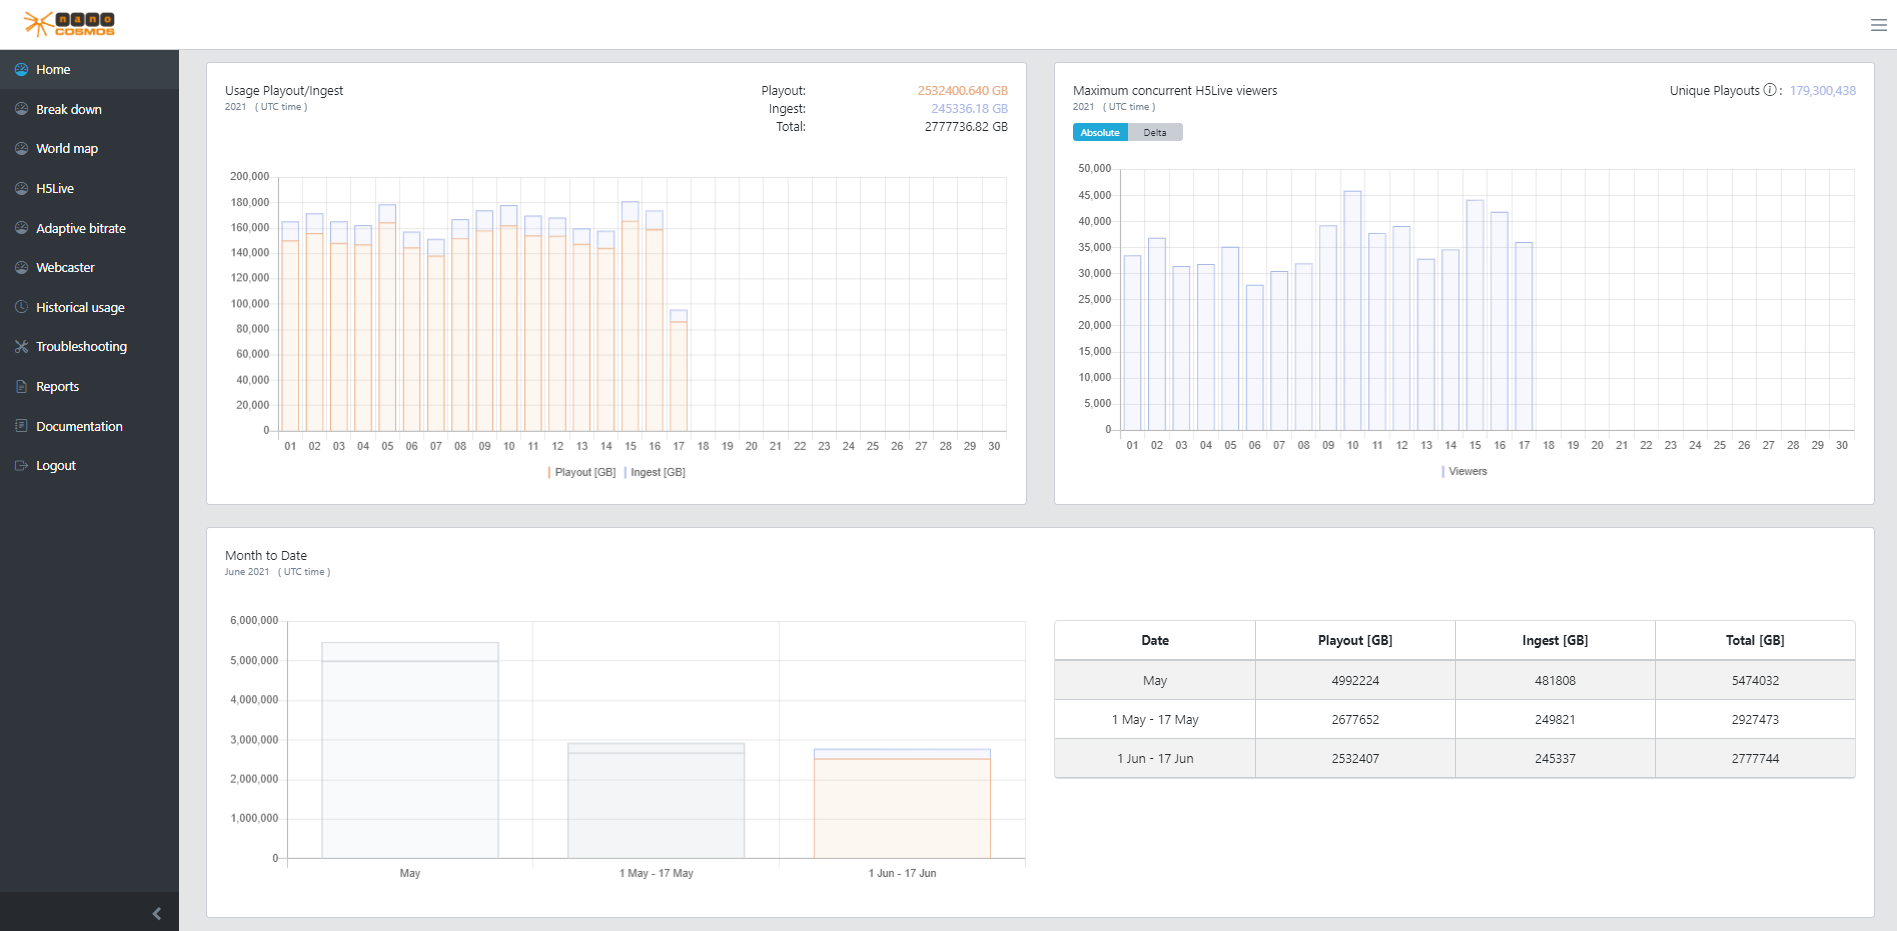Toggle the Playout [GB] legend entry

coord(582,472)
